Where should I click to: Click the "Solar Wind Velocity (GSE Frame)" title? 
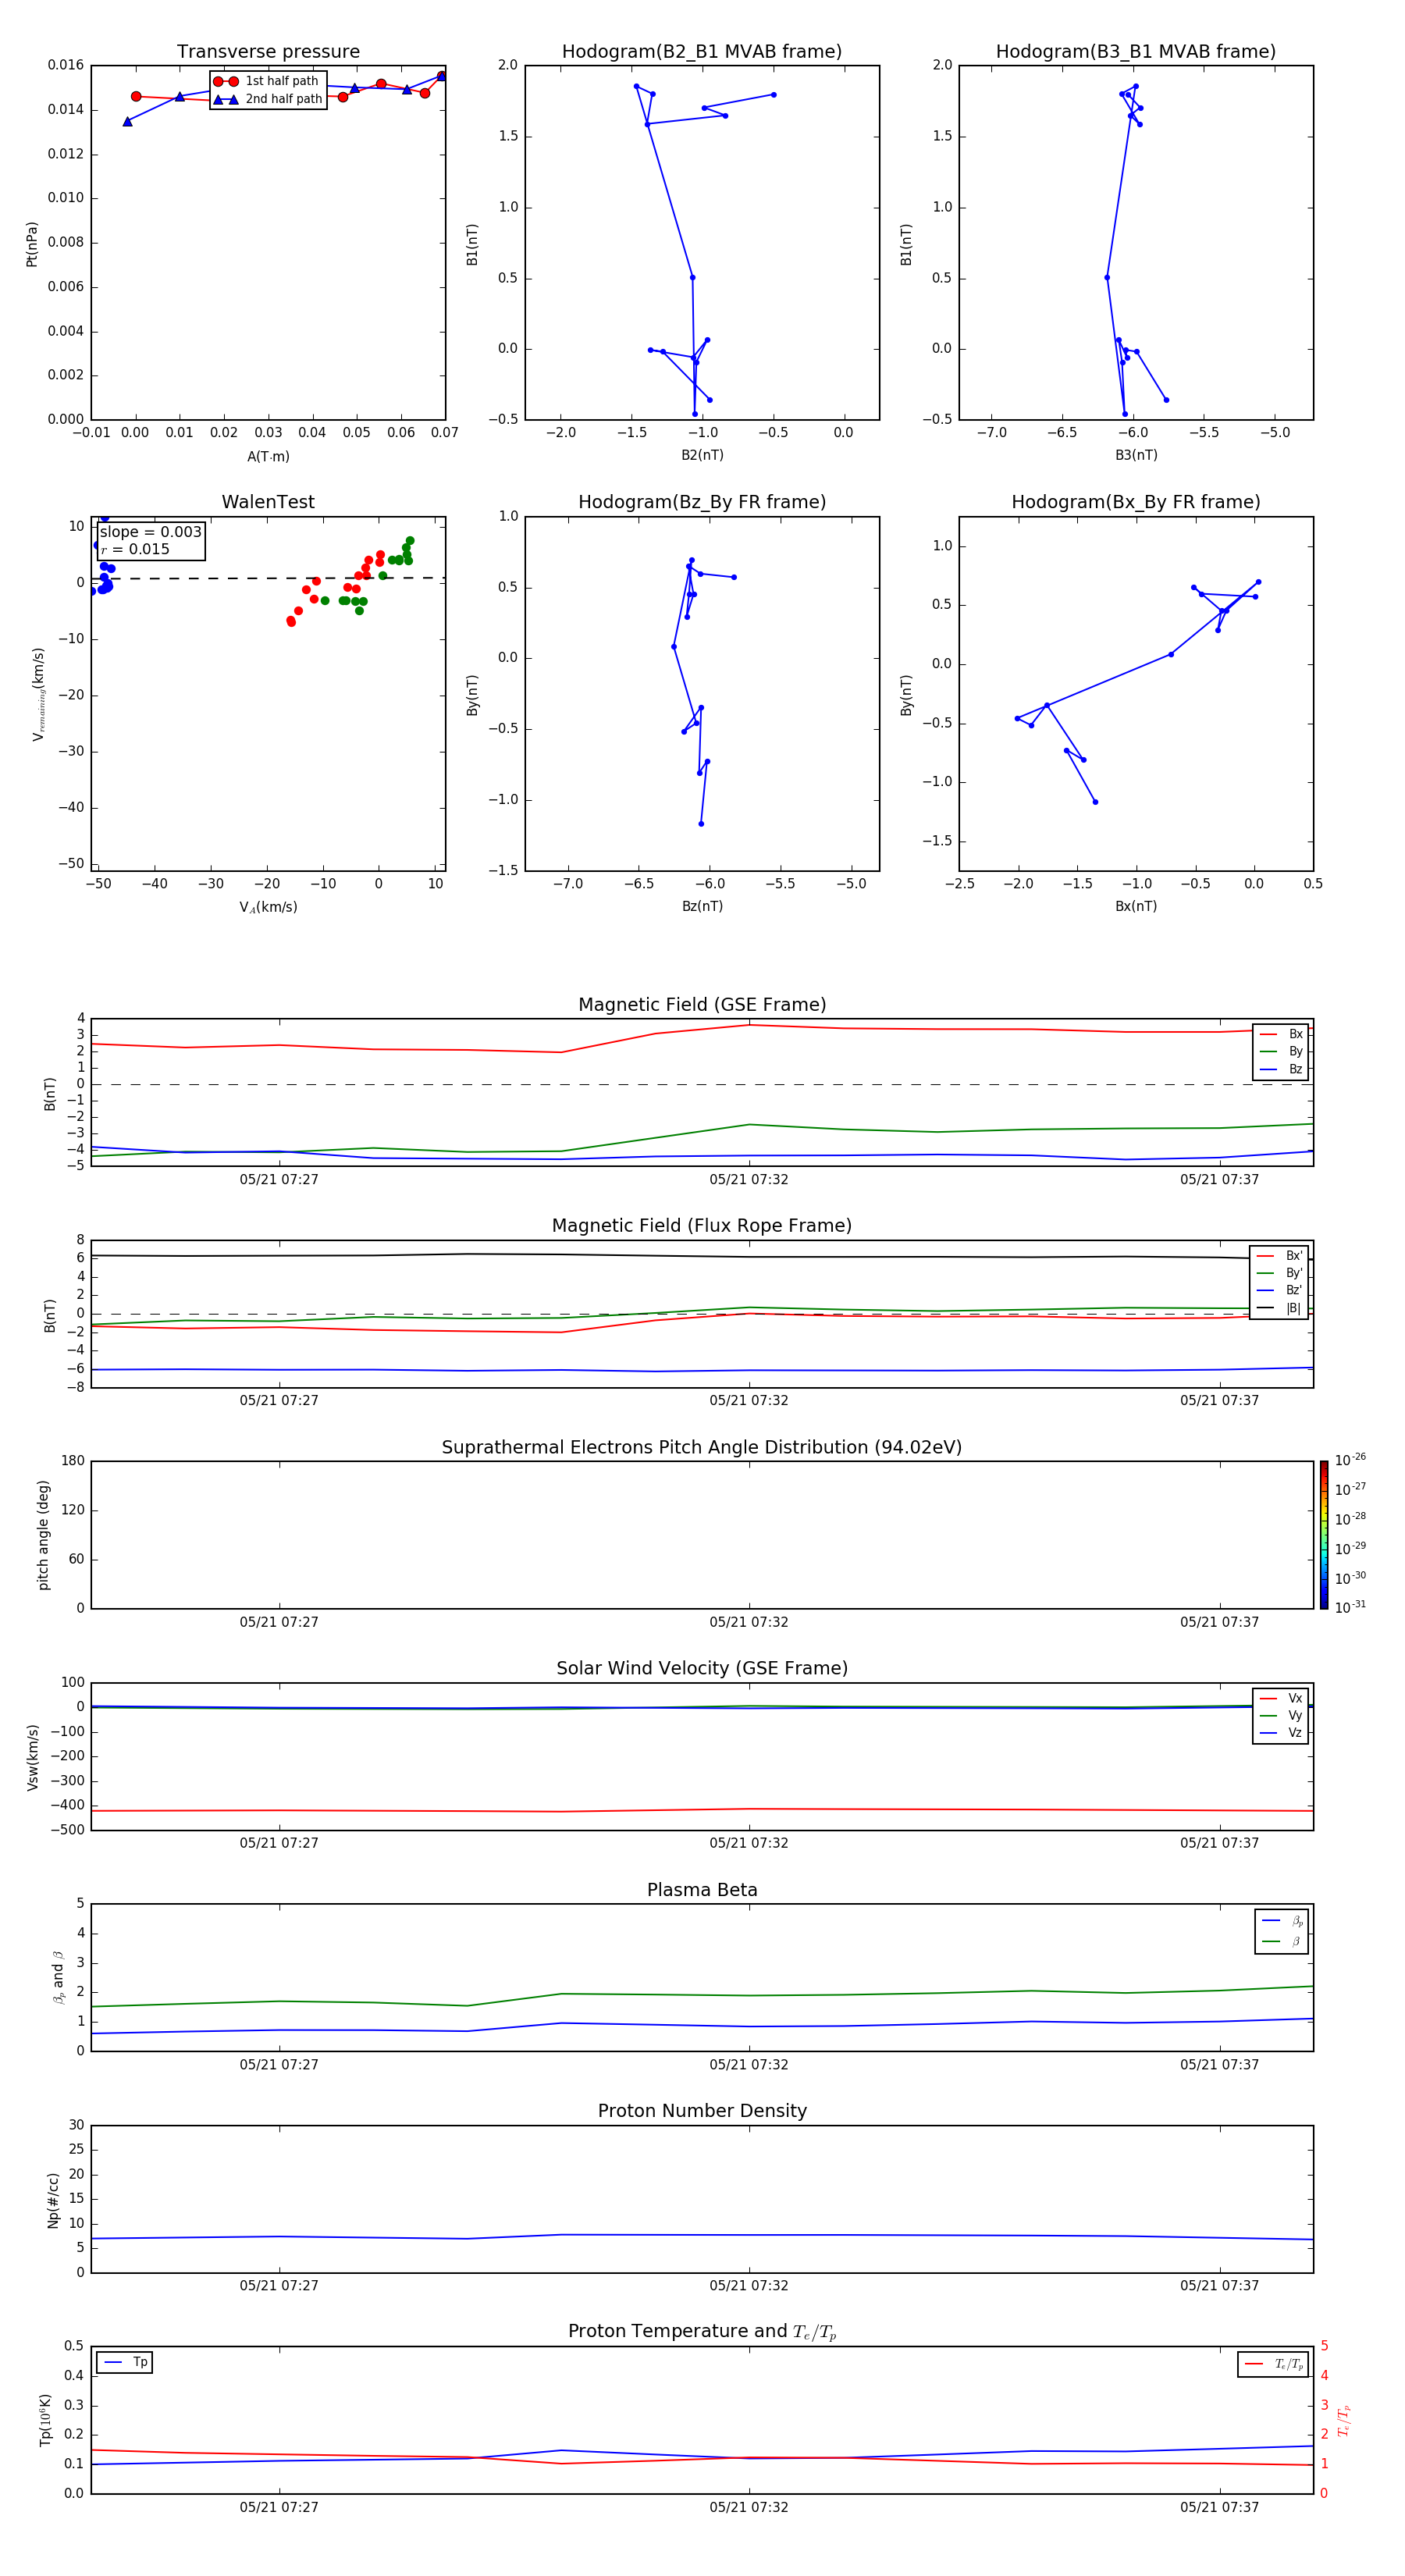tap(702, 1669)
